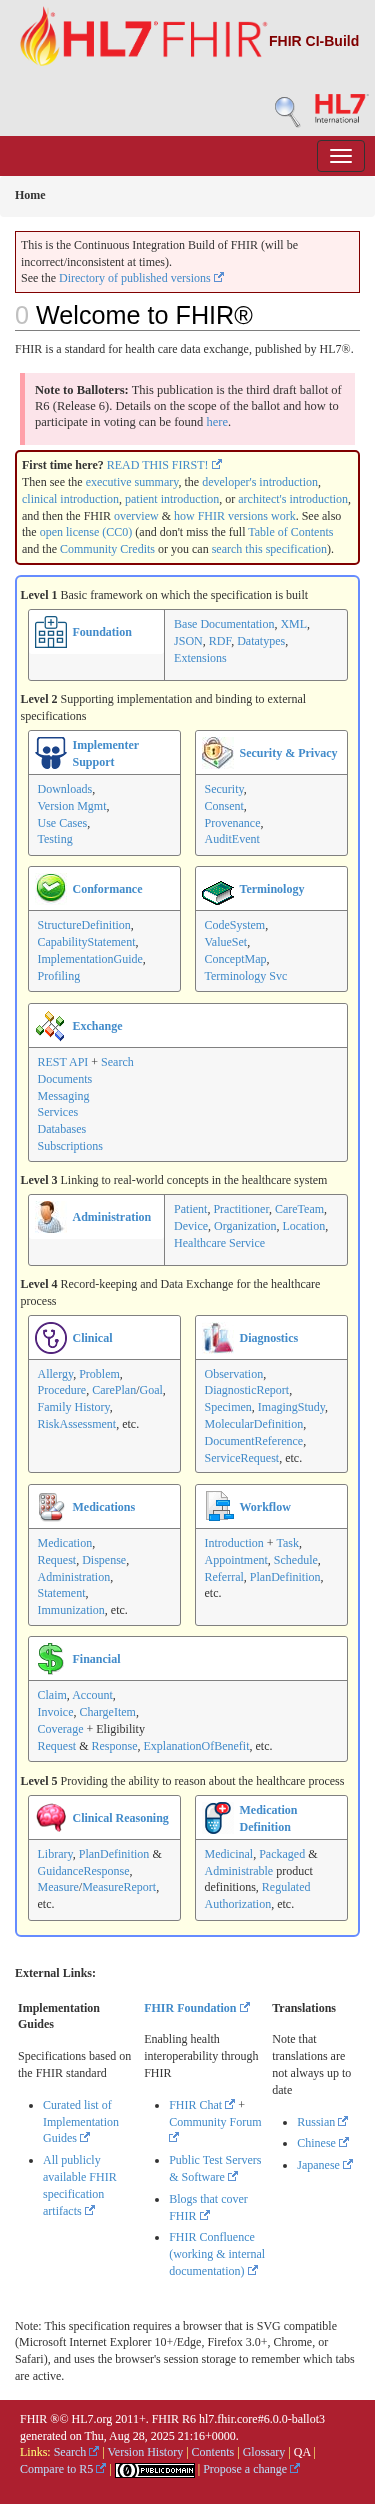Open the REST API link under Exchange
Viewport: 375px width, 2504px height.
coord(63,1062)
